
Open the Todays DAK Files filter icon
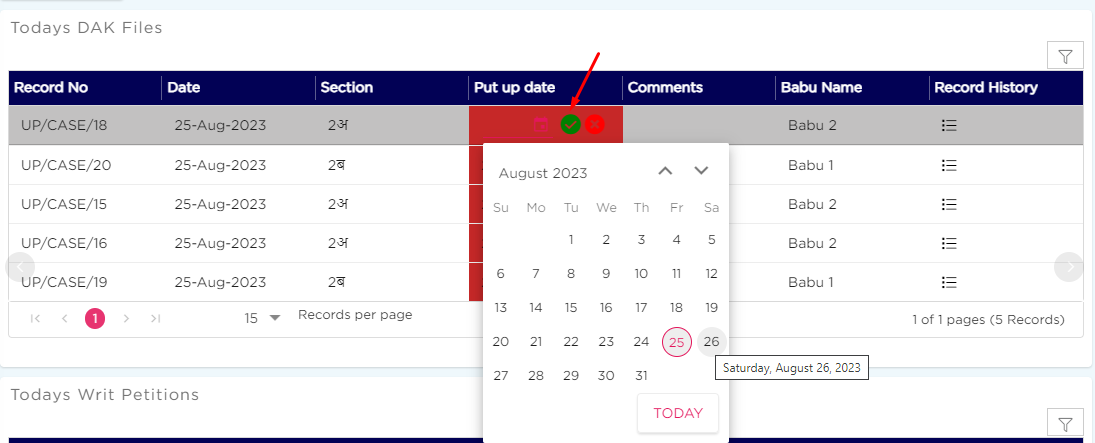[x=1065, y=56]
